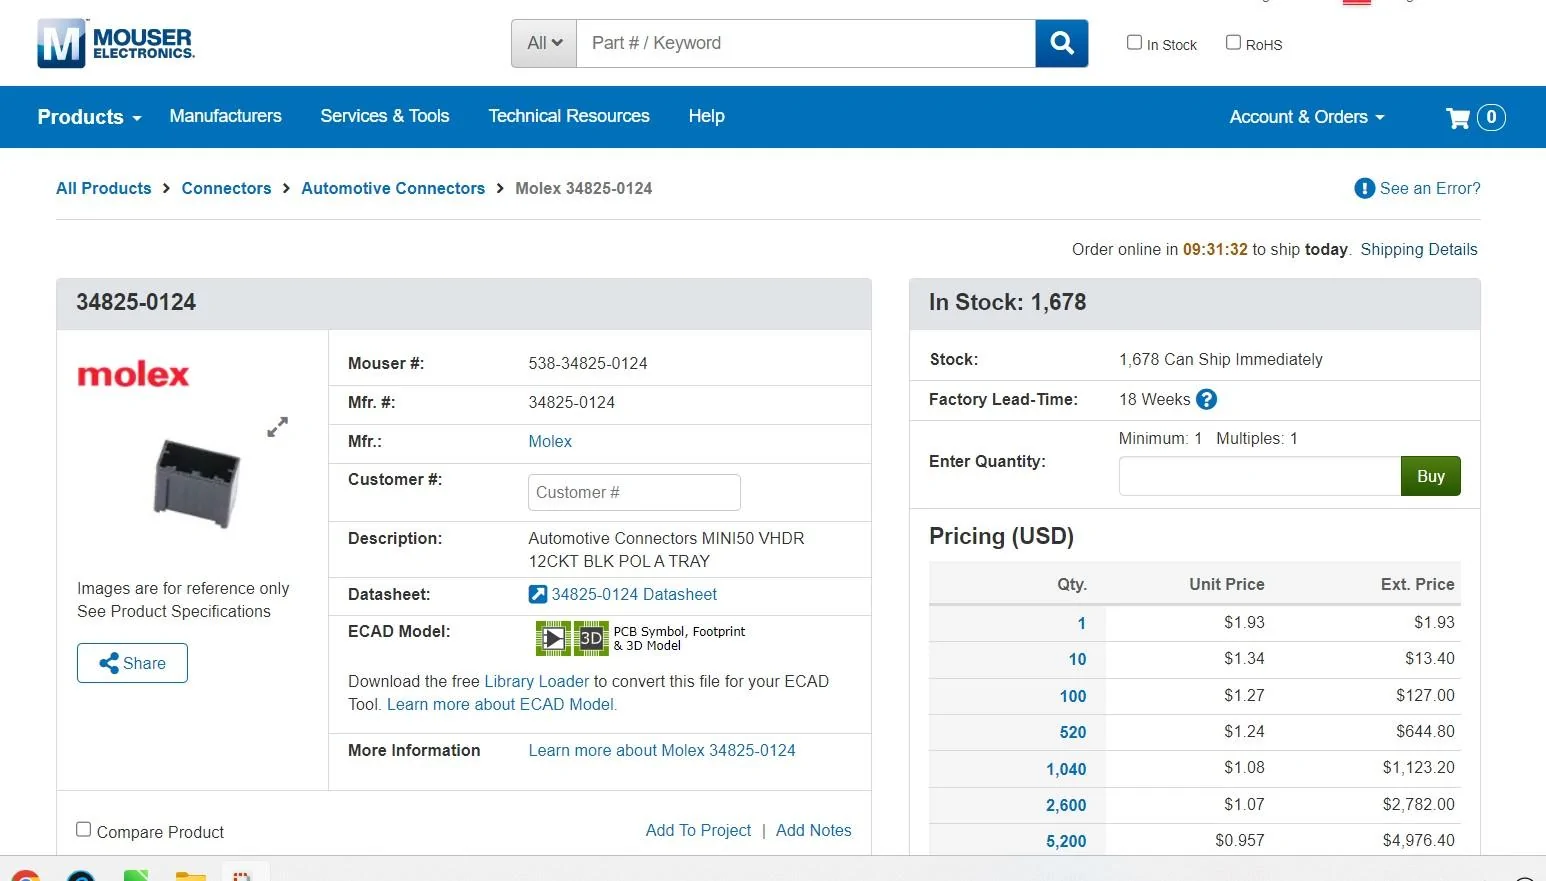Click the Add Notes link
The width and height of the screenshot is (1546, 881).
coord(814,830)
